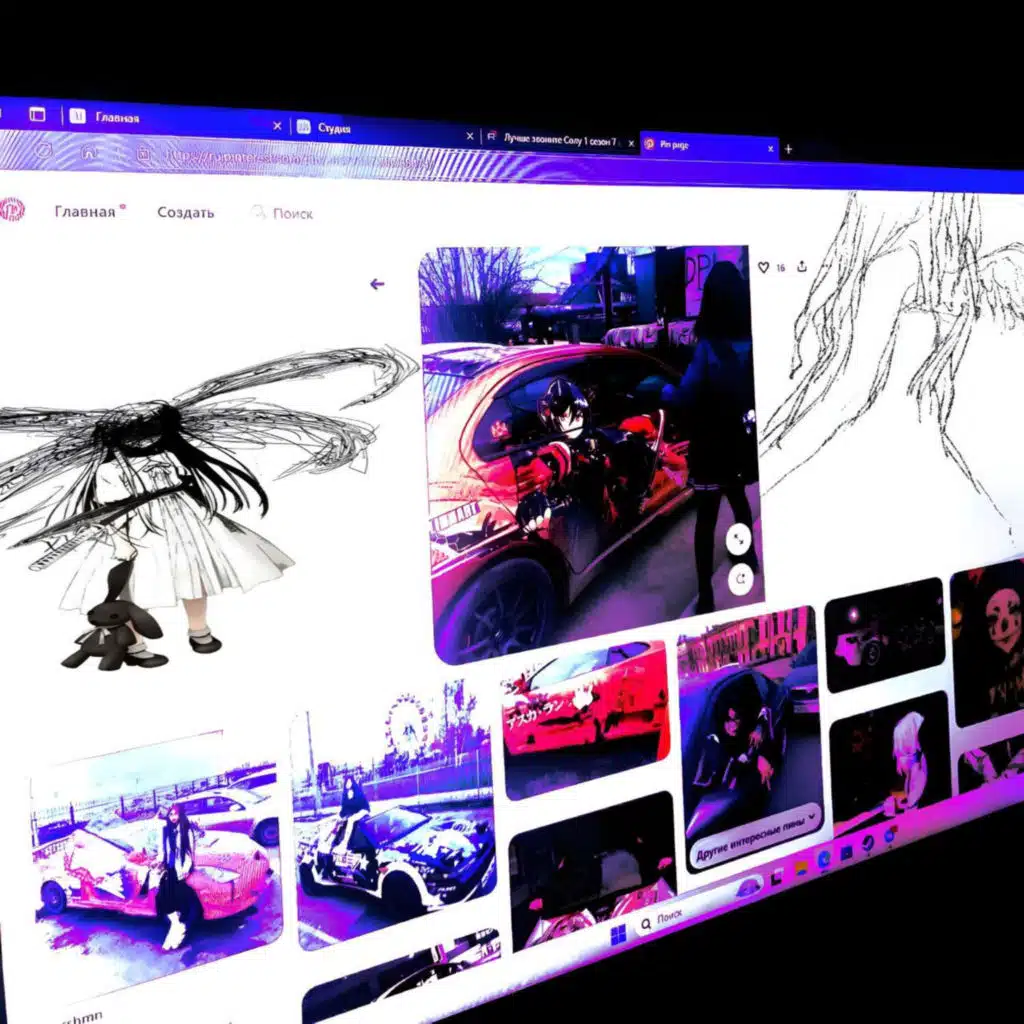Open the Steam taskbar icon
This screenshot has width=1024, height=1024.
click(867, 843)
